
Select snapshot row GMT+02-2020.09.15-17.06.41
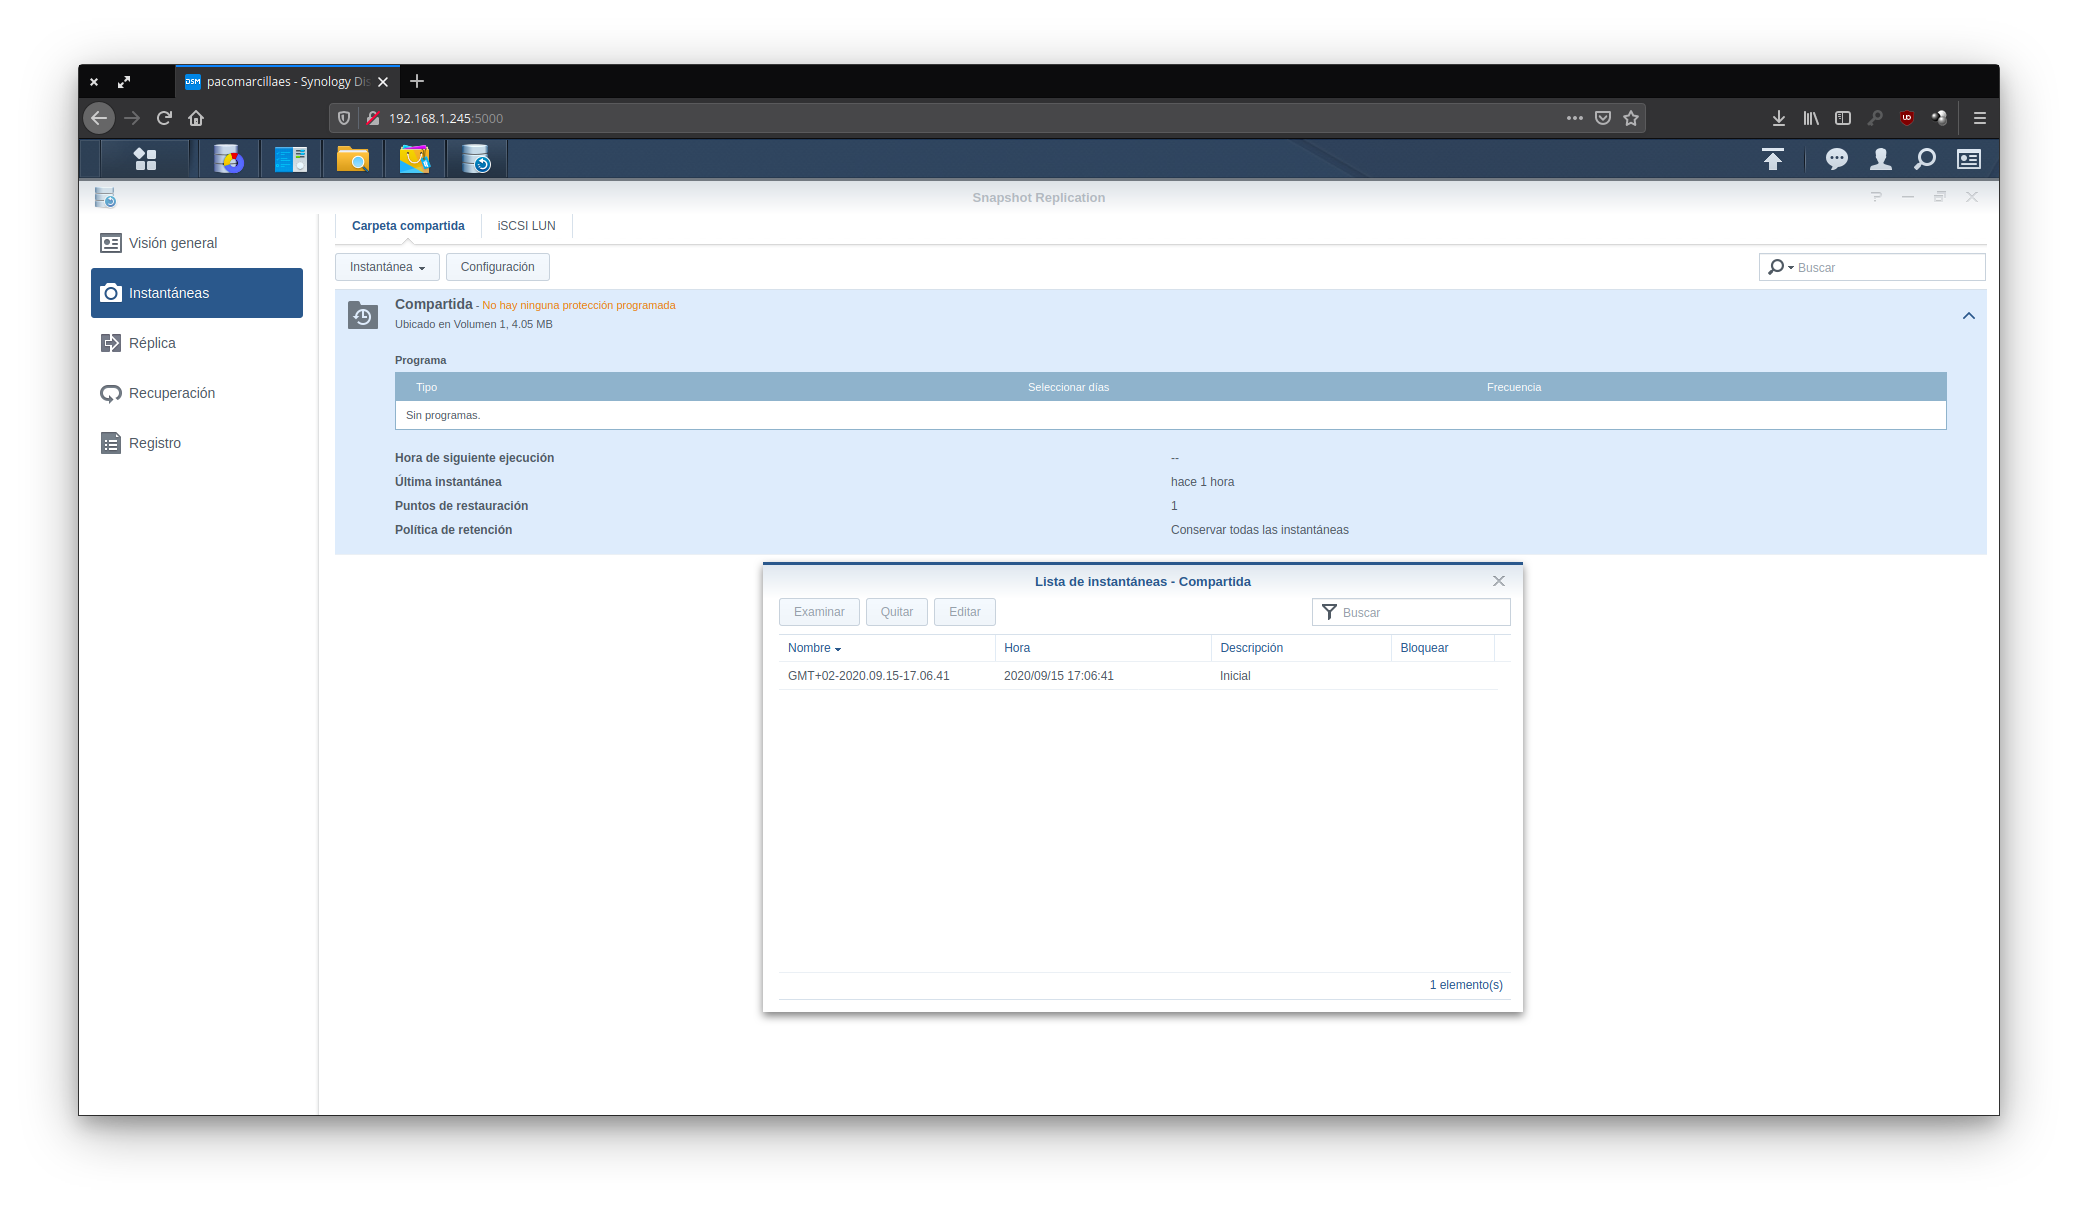coord(868,676)
